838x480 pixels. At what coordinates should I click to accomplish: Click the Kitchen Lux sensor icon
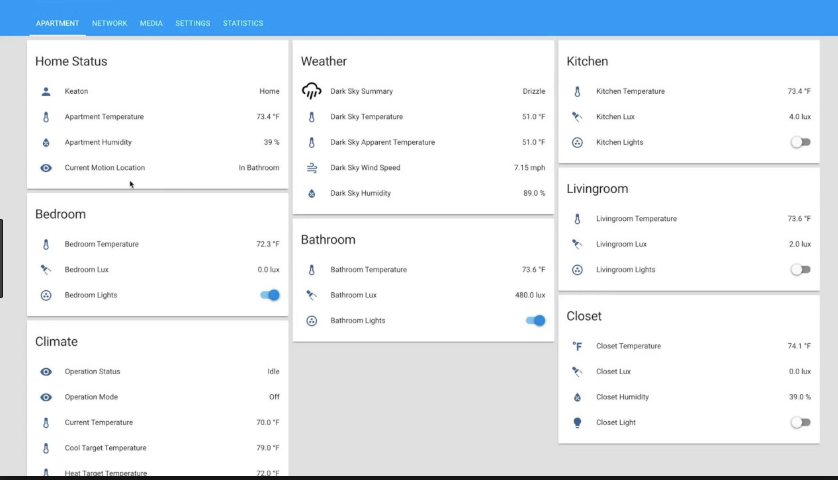(577, 117)
